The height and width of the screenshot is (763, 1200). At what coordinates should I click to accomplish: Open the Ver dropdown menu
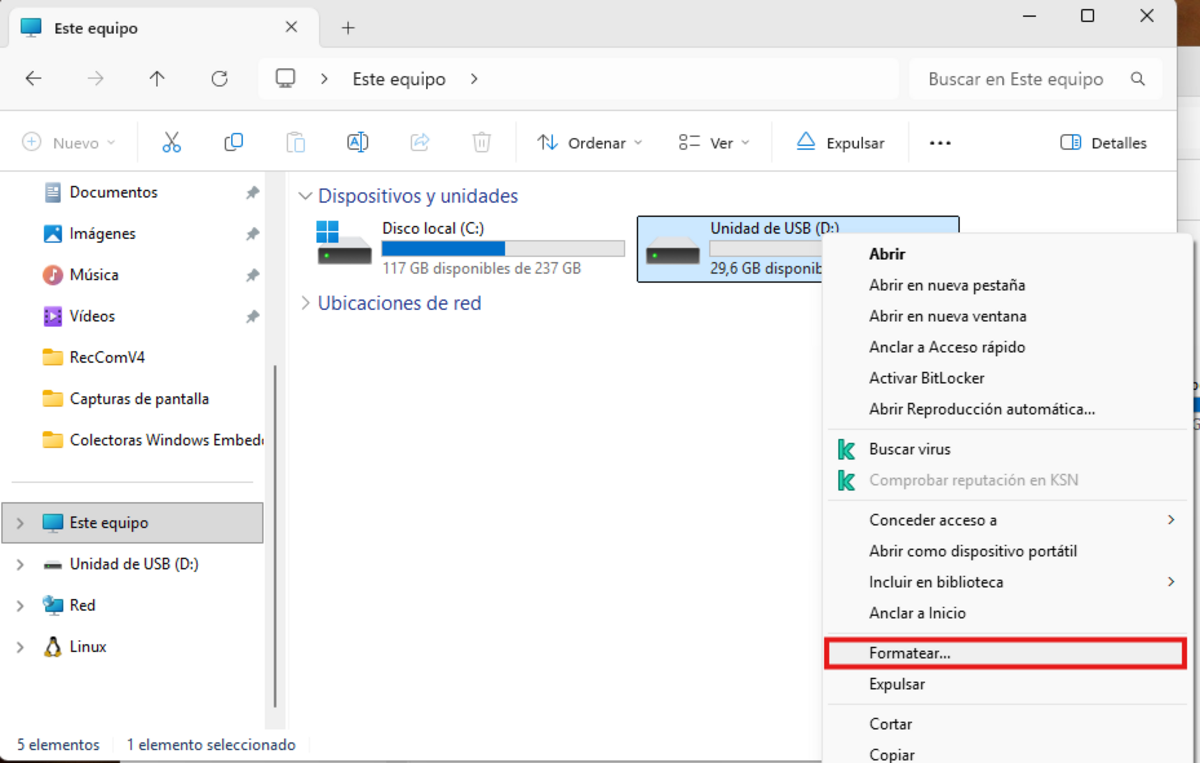(x=714, y=143)
